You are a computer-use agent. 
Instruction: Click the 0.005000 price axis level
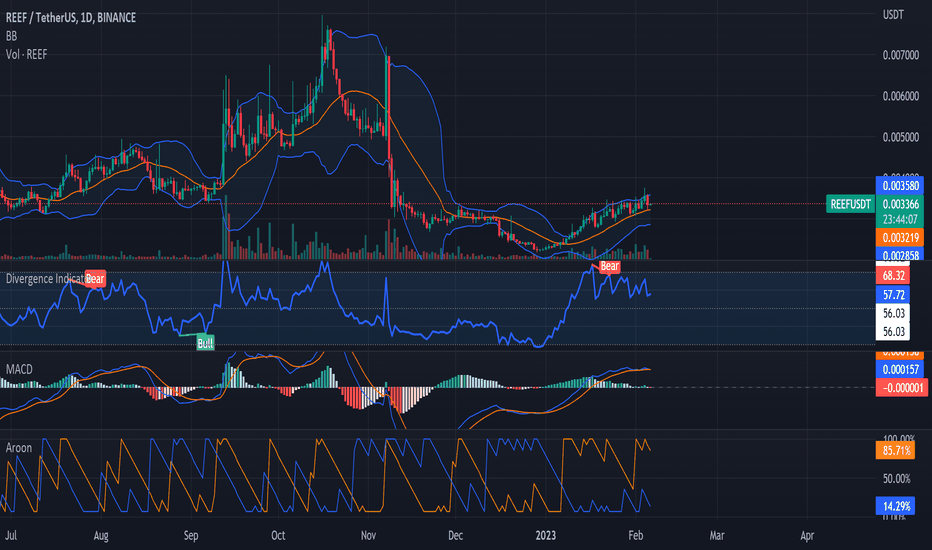(900, 137)
